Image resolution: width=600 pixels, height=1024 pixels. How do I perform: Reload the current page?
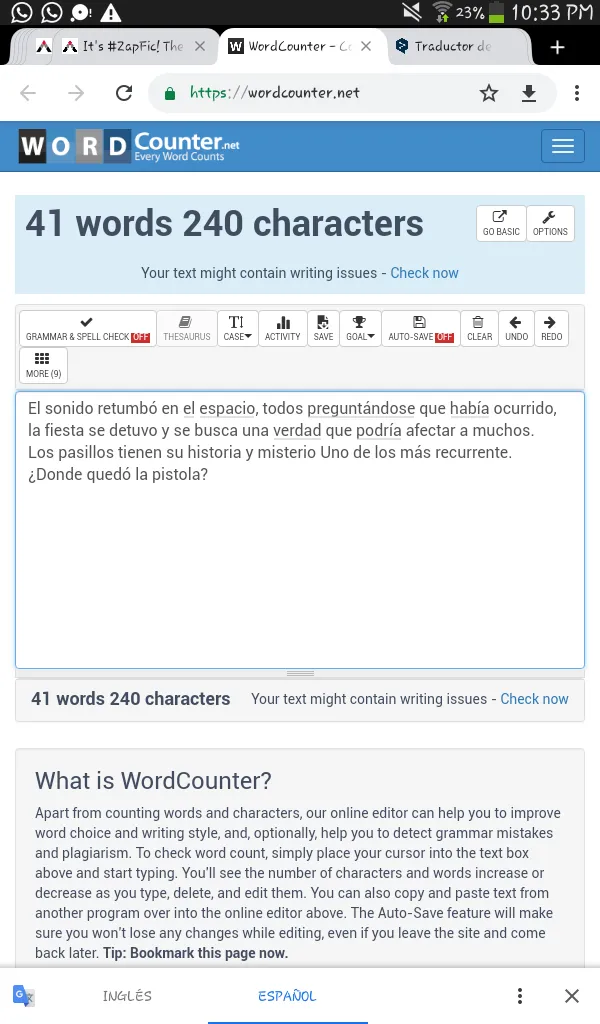(124, 93)
